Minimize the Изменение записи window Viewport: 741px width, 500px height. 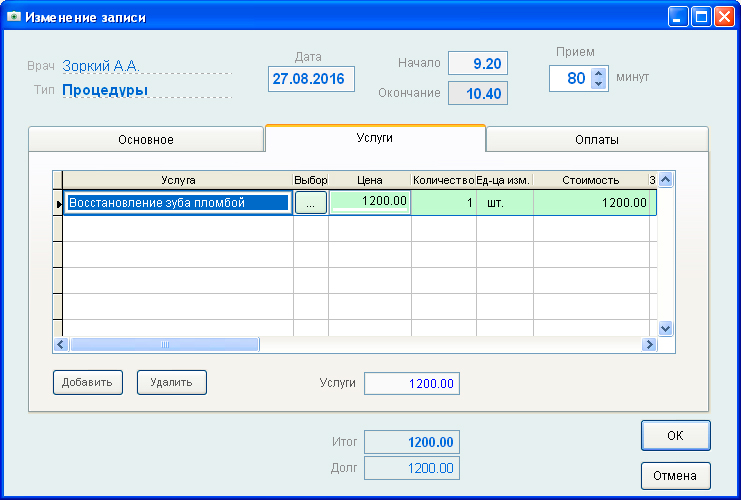click(678, 17)
